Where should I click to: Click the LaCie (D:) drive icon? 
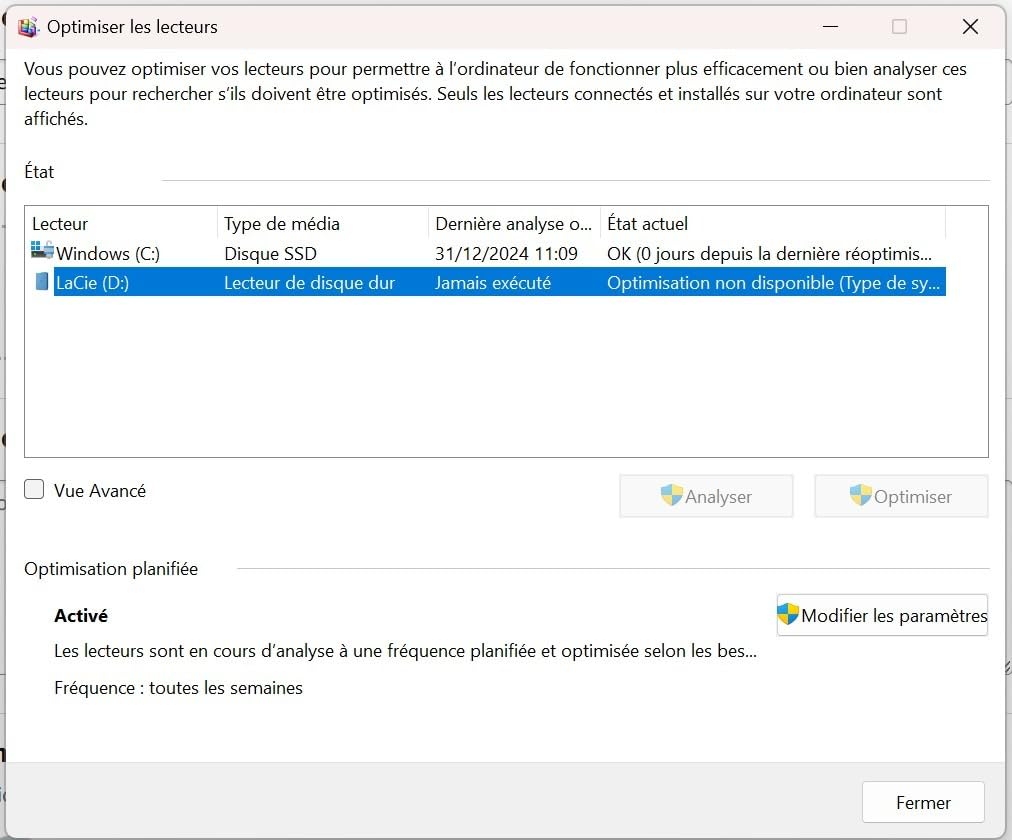click(42, 282)
